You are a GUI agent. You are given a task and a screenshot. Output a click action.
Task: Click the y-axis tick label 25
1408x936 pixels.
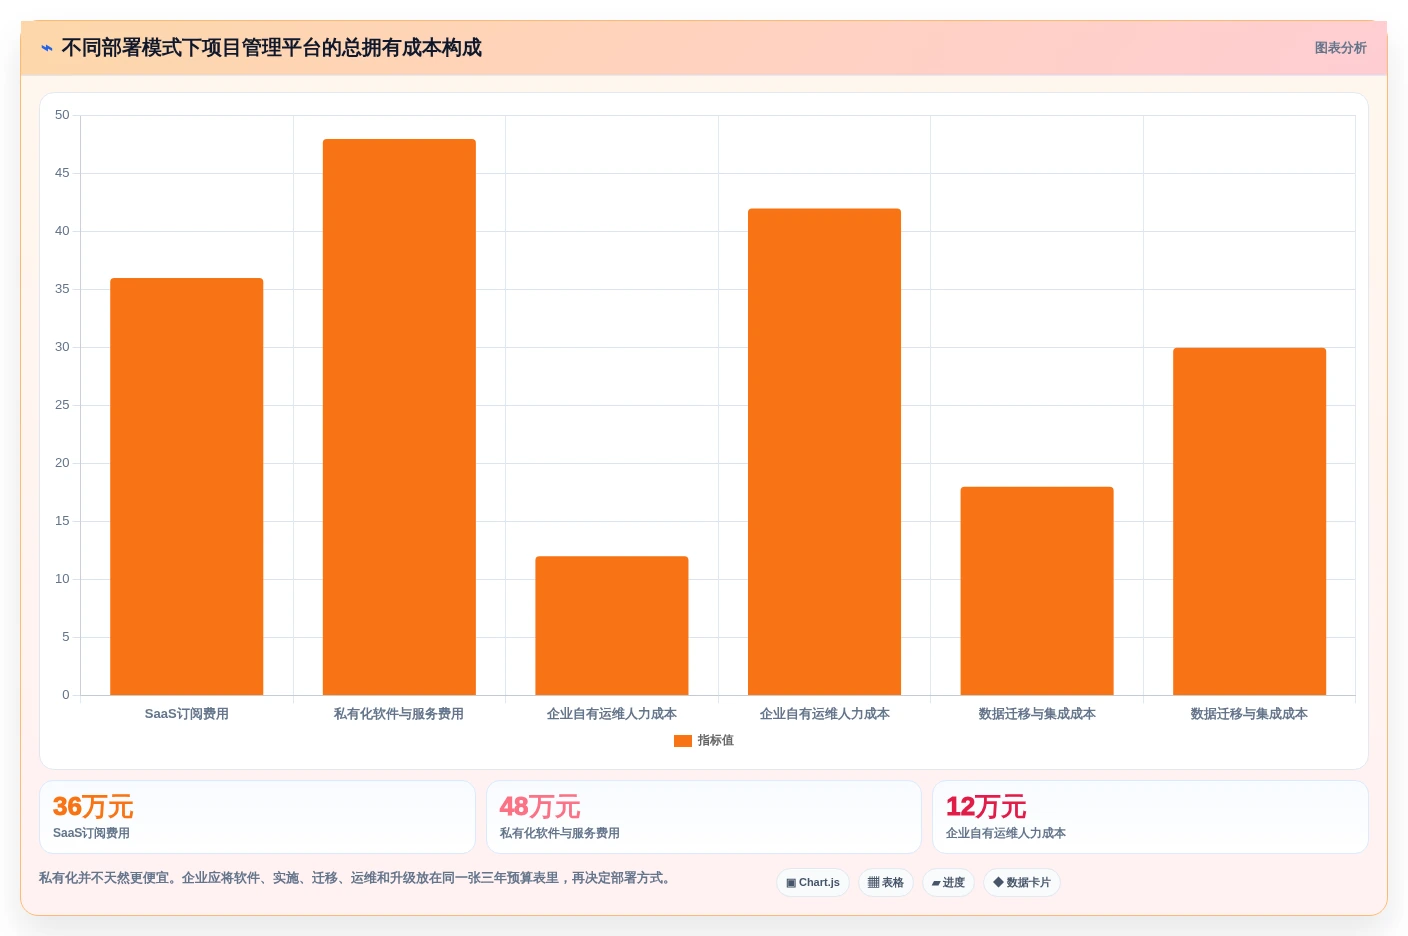click(62, 405)
